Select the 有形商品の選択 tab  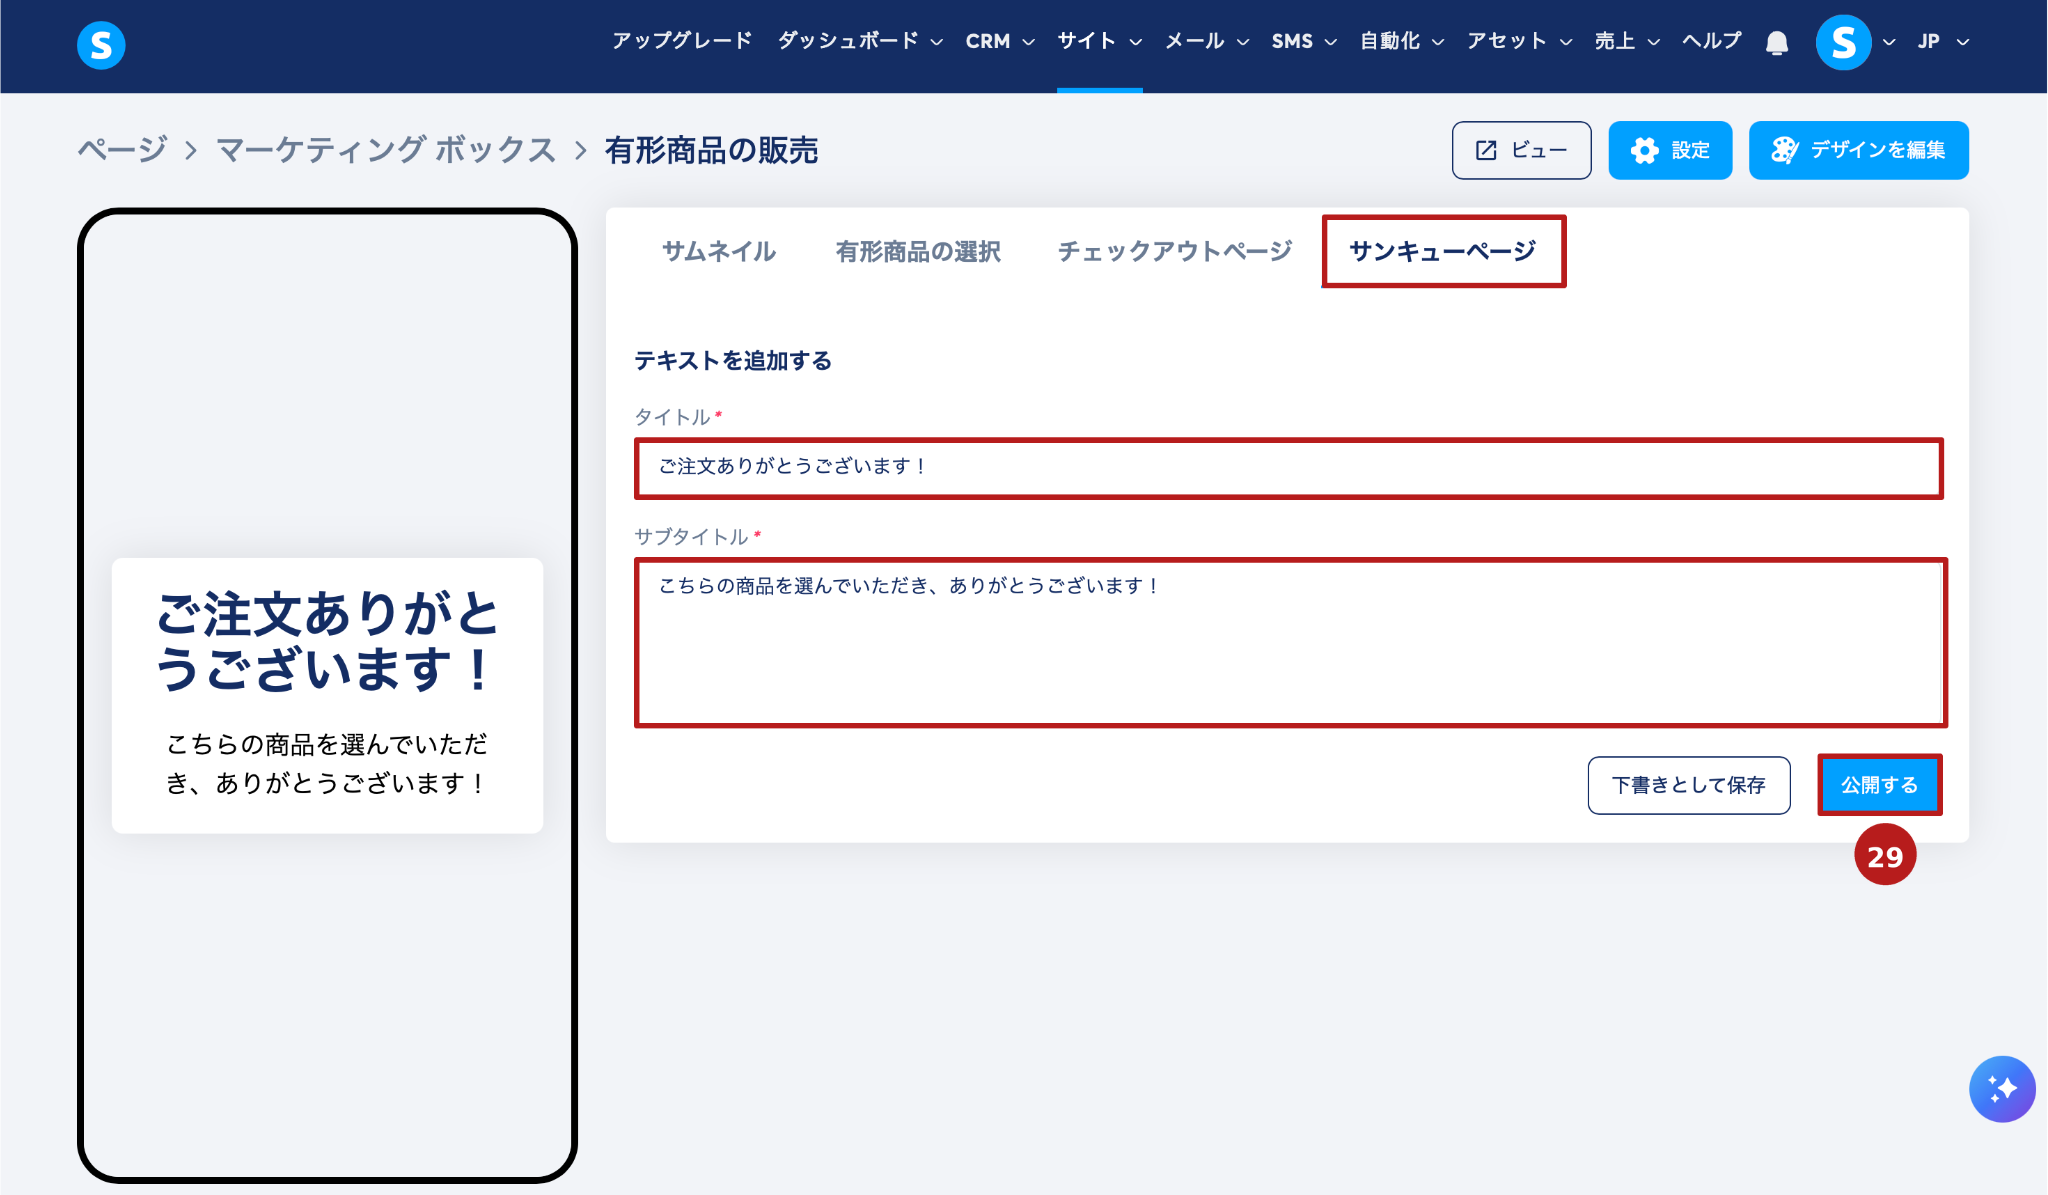(x=917, y=251)
